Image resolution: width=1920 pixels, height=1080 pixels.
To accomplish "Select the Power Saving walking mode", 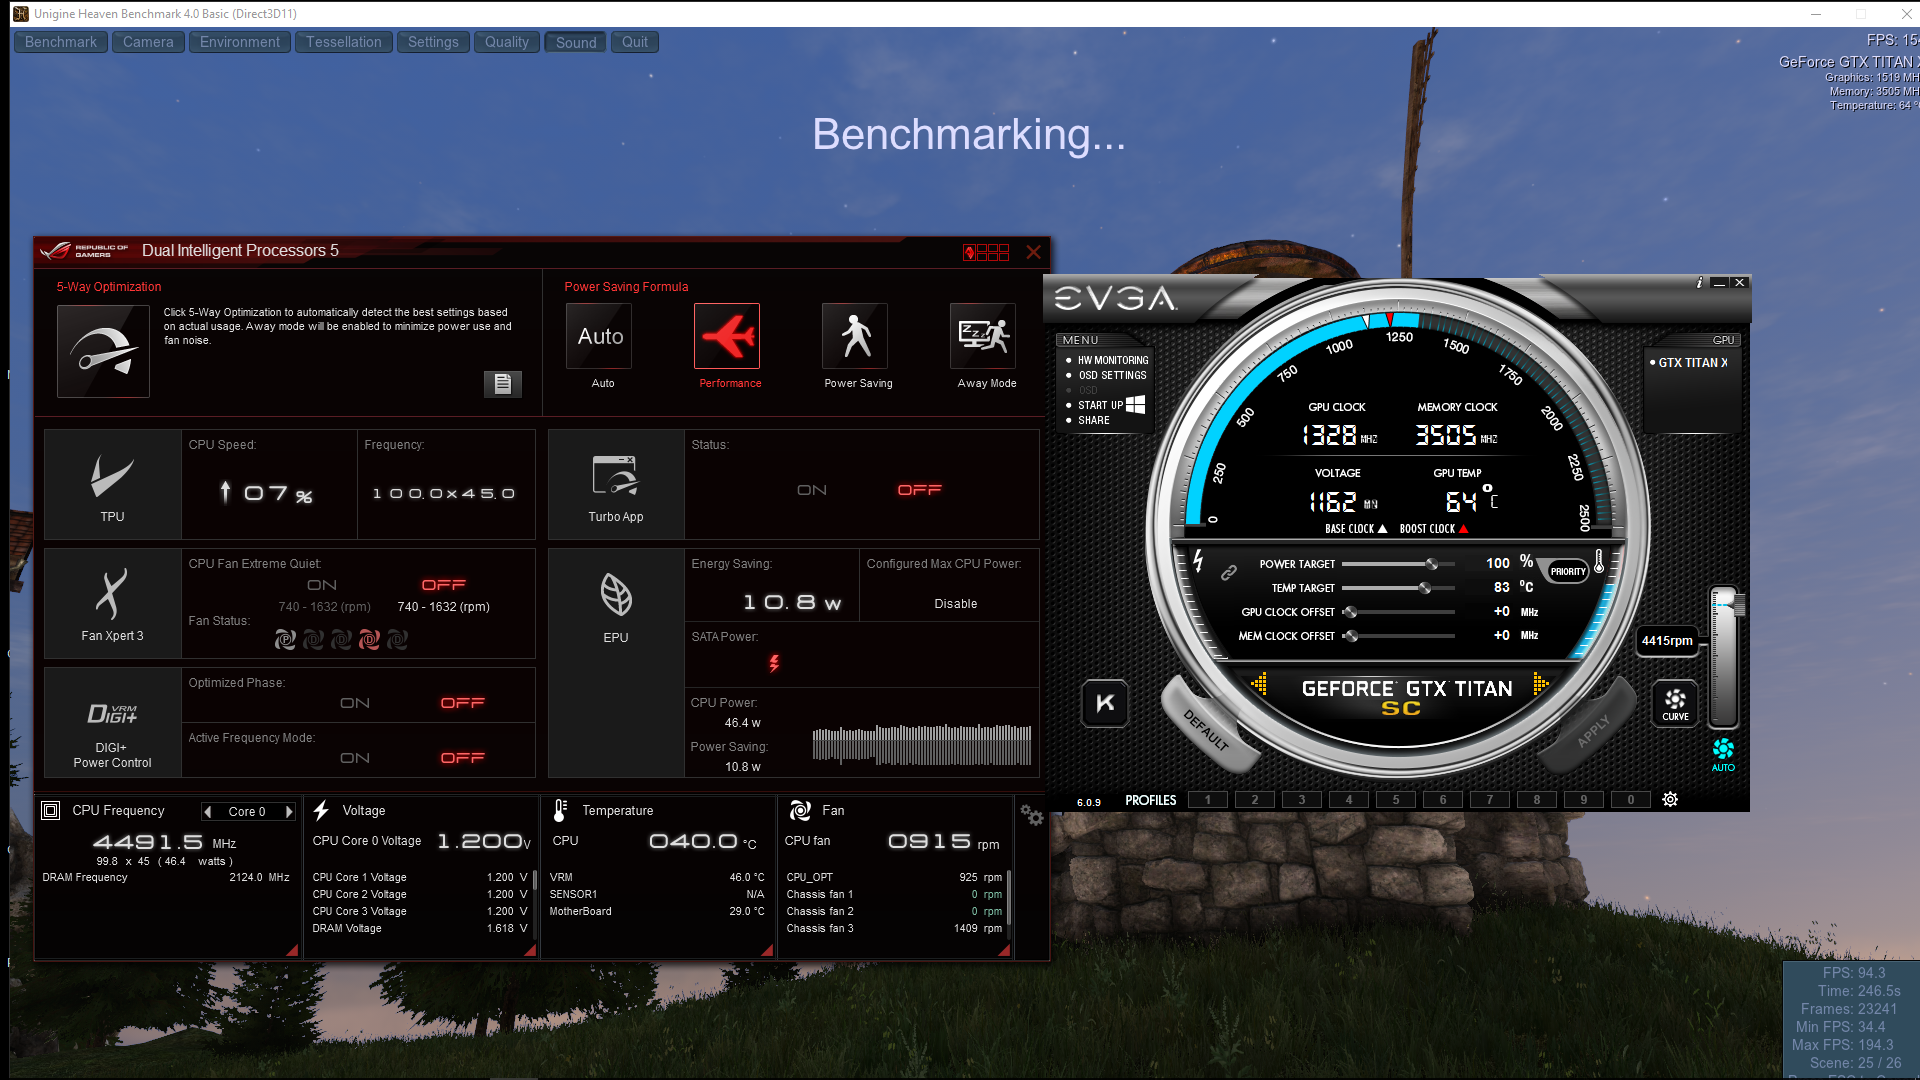I will pyautogui.click(x=855, y=336).
